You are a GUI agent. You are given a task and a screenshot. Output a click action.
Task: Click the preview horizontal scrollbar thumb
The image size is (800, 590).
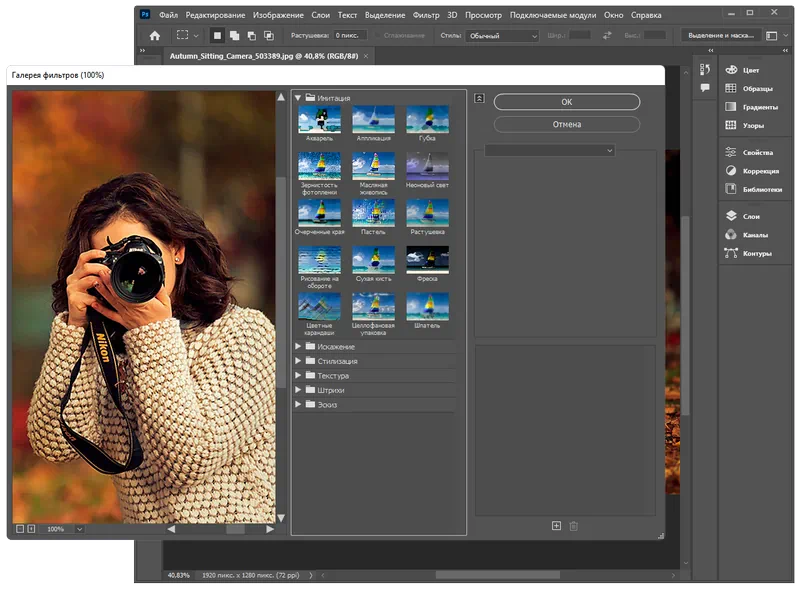[236, 529]
